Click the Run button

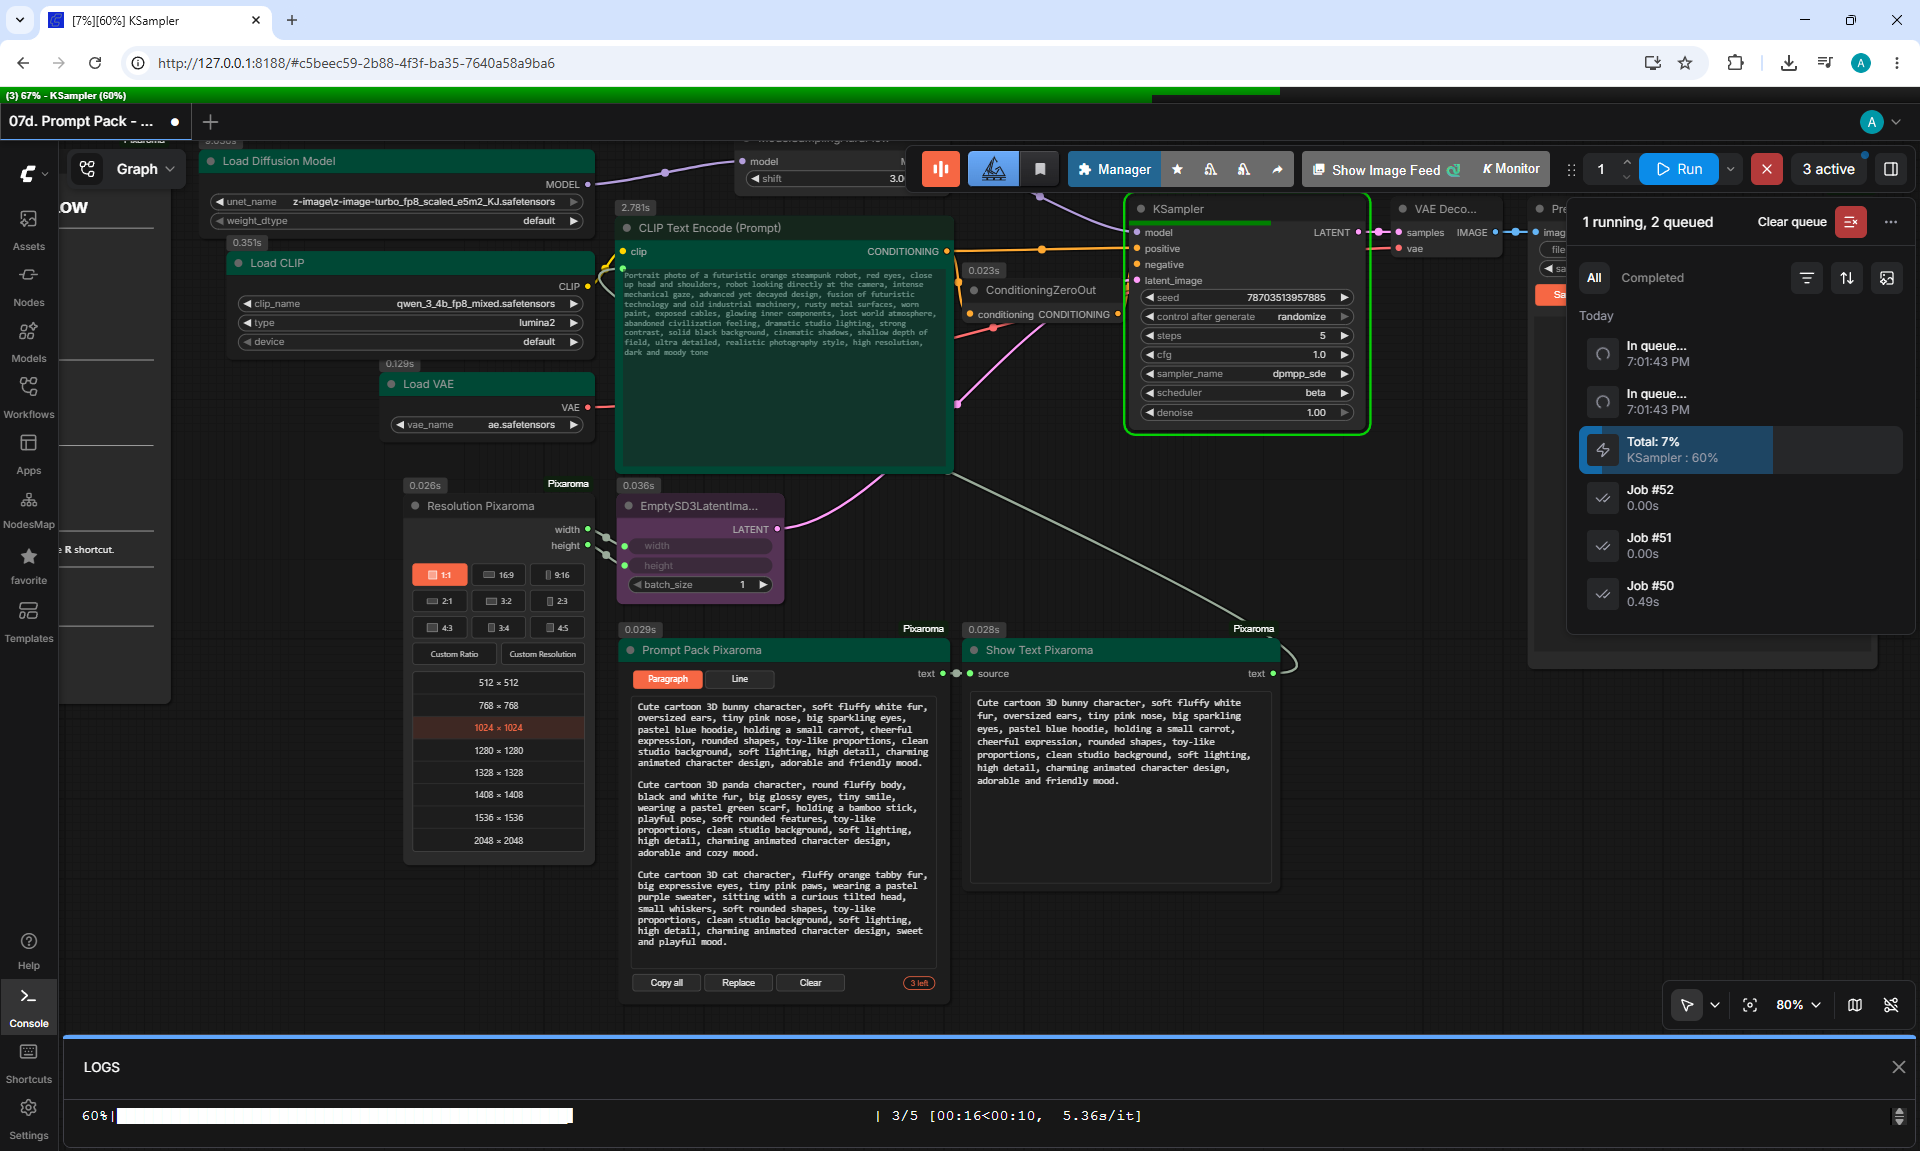1679,169
